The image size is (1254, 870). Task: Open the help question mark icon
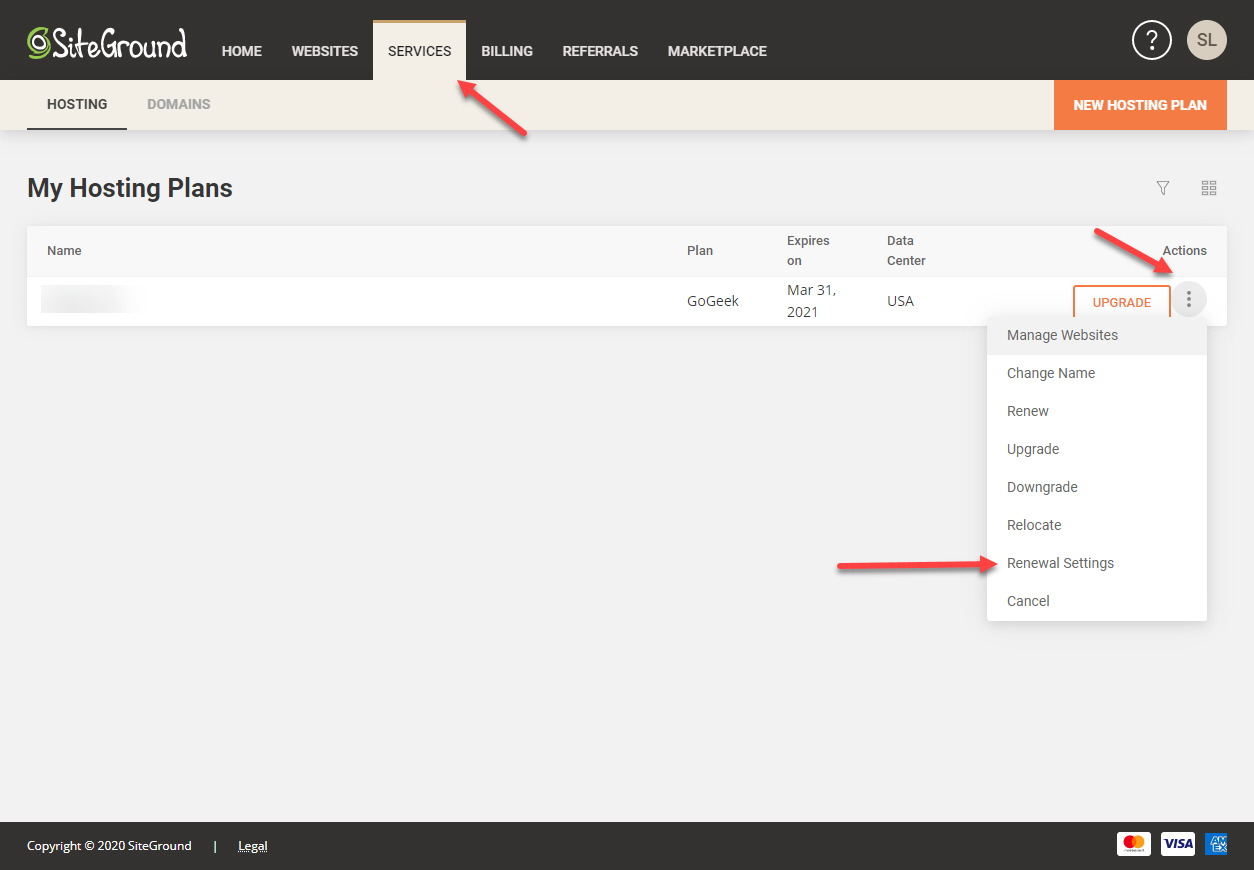[x=1151, y=40]
